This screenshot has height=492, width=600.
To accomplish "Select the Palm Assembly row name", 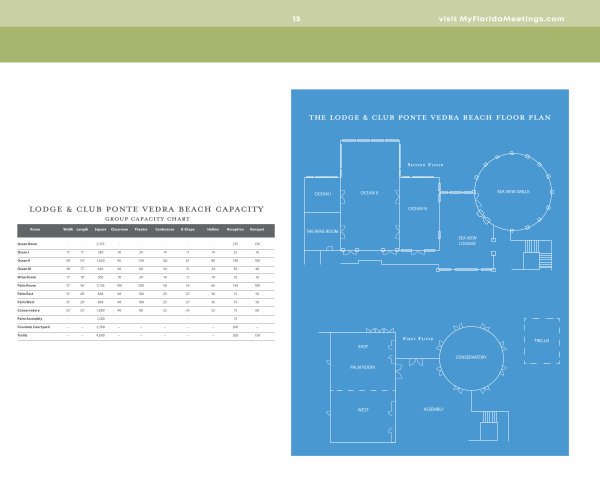I will click(x=30, y=319).
